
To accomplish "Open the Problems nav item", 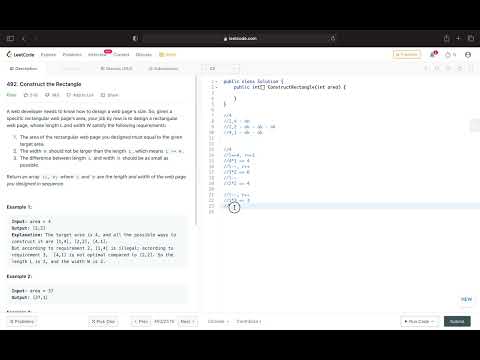I will point(72,54).
